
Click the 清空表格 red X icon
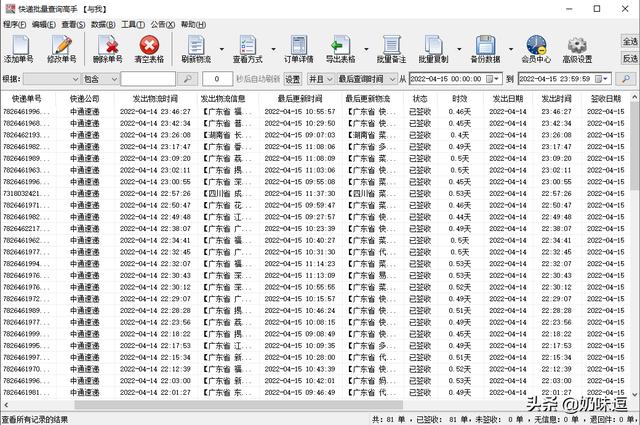pos(149,47)
